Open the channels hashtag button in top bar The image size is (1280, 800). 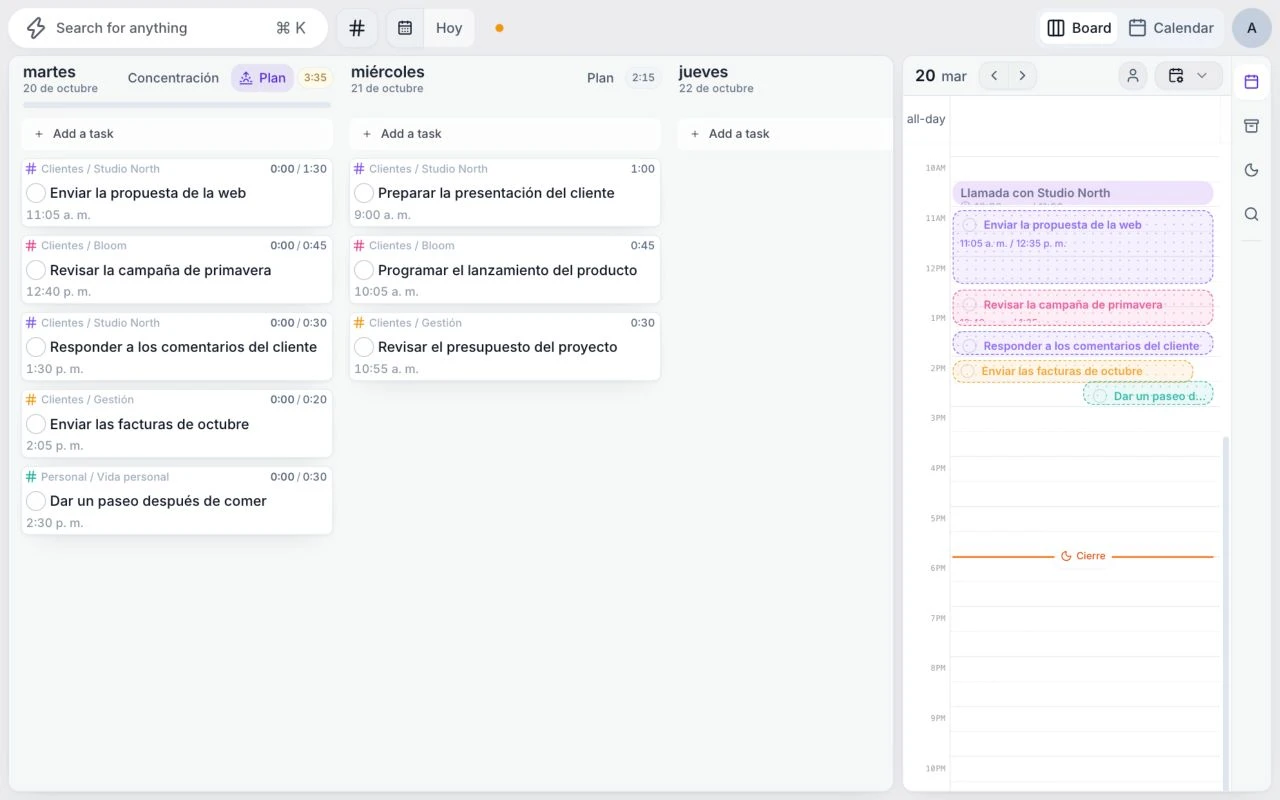point(357,28)
